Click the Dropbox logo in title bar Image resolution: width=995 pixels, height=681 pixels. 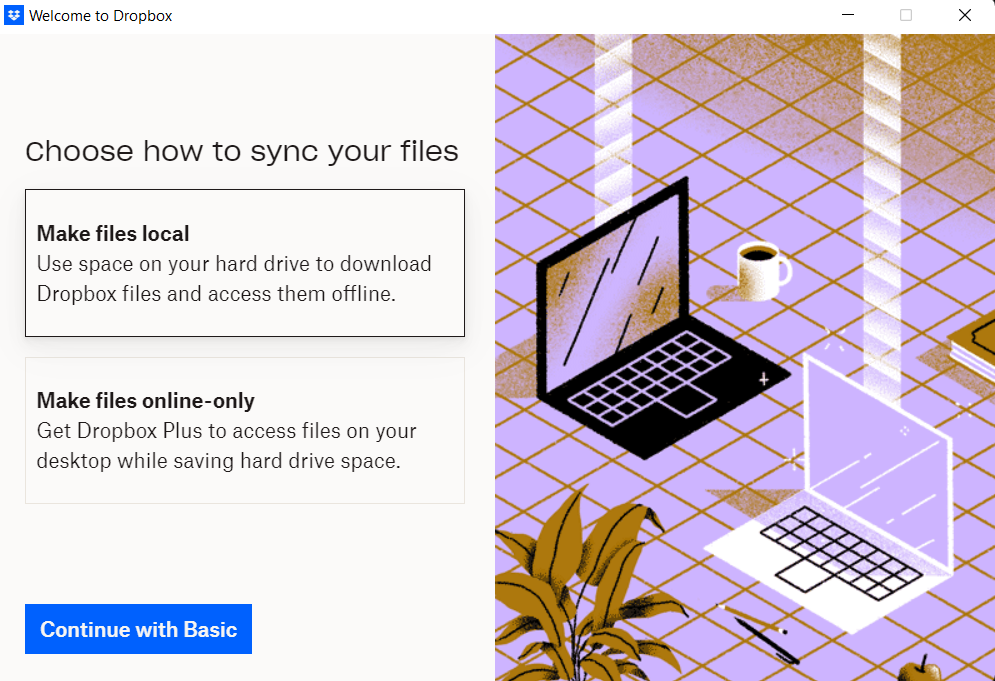(13, 15)
